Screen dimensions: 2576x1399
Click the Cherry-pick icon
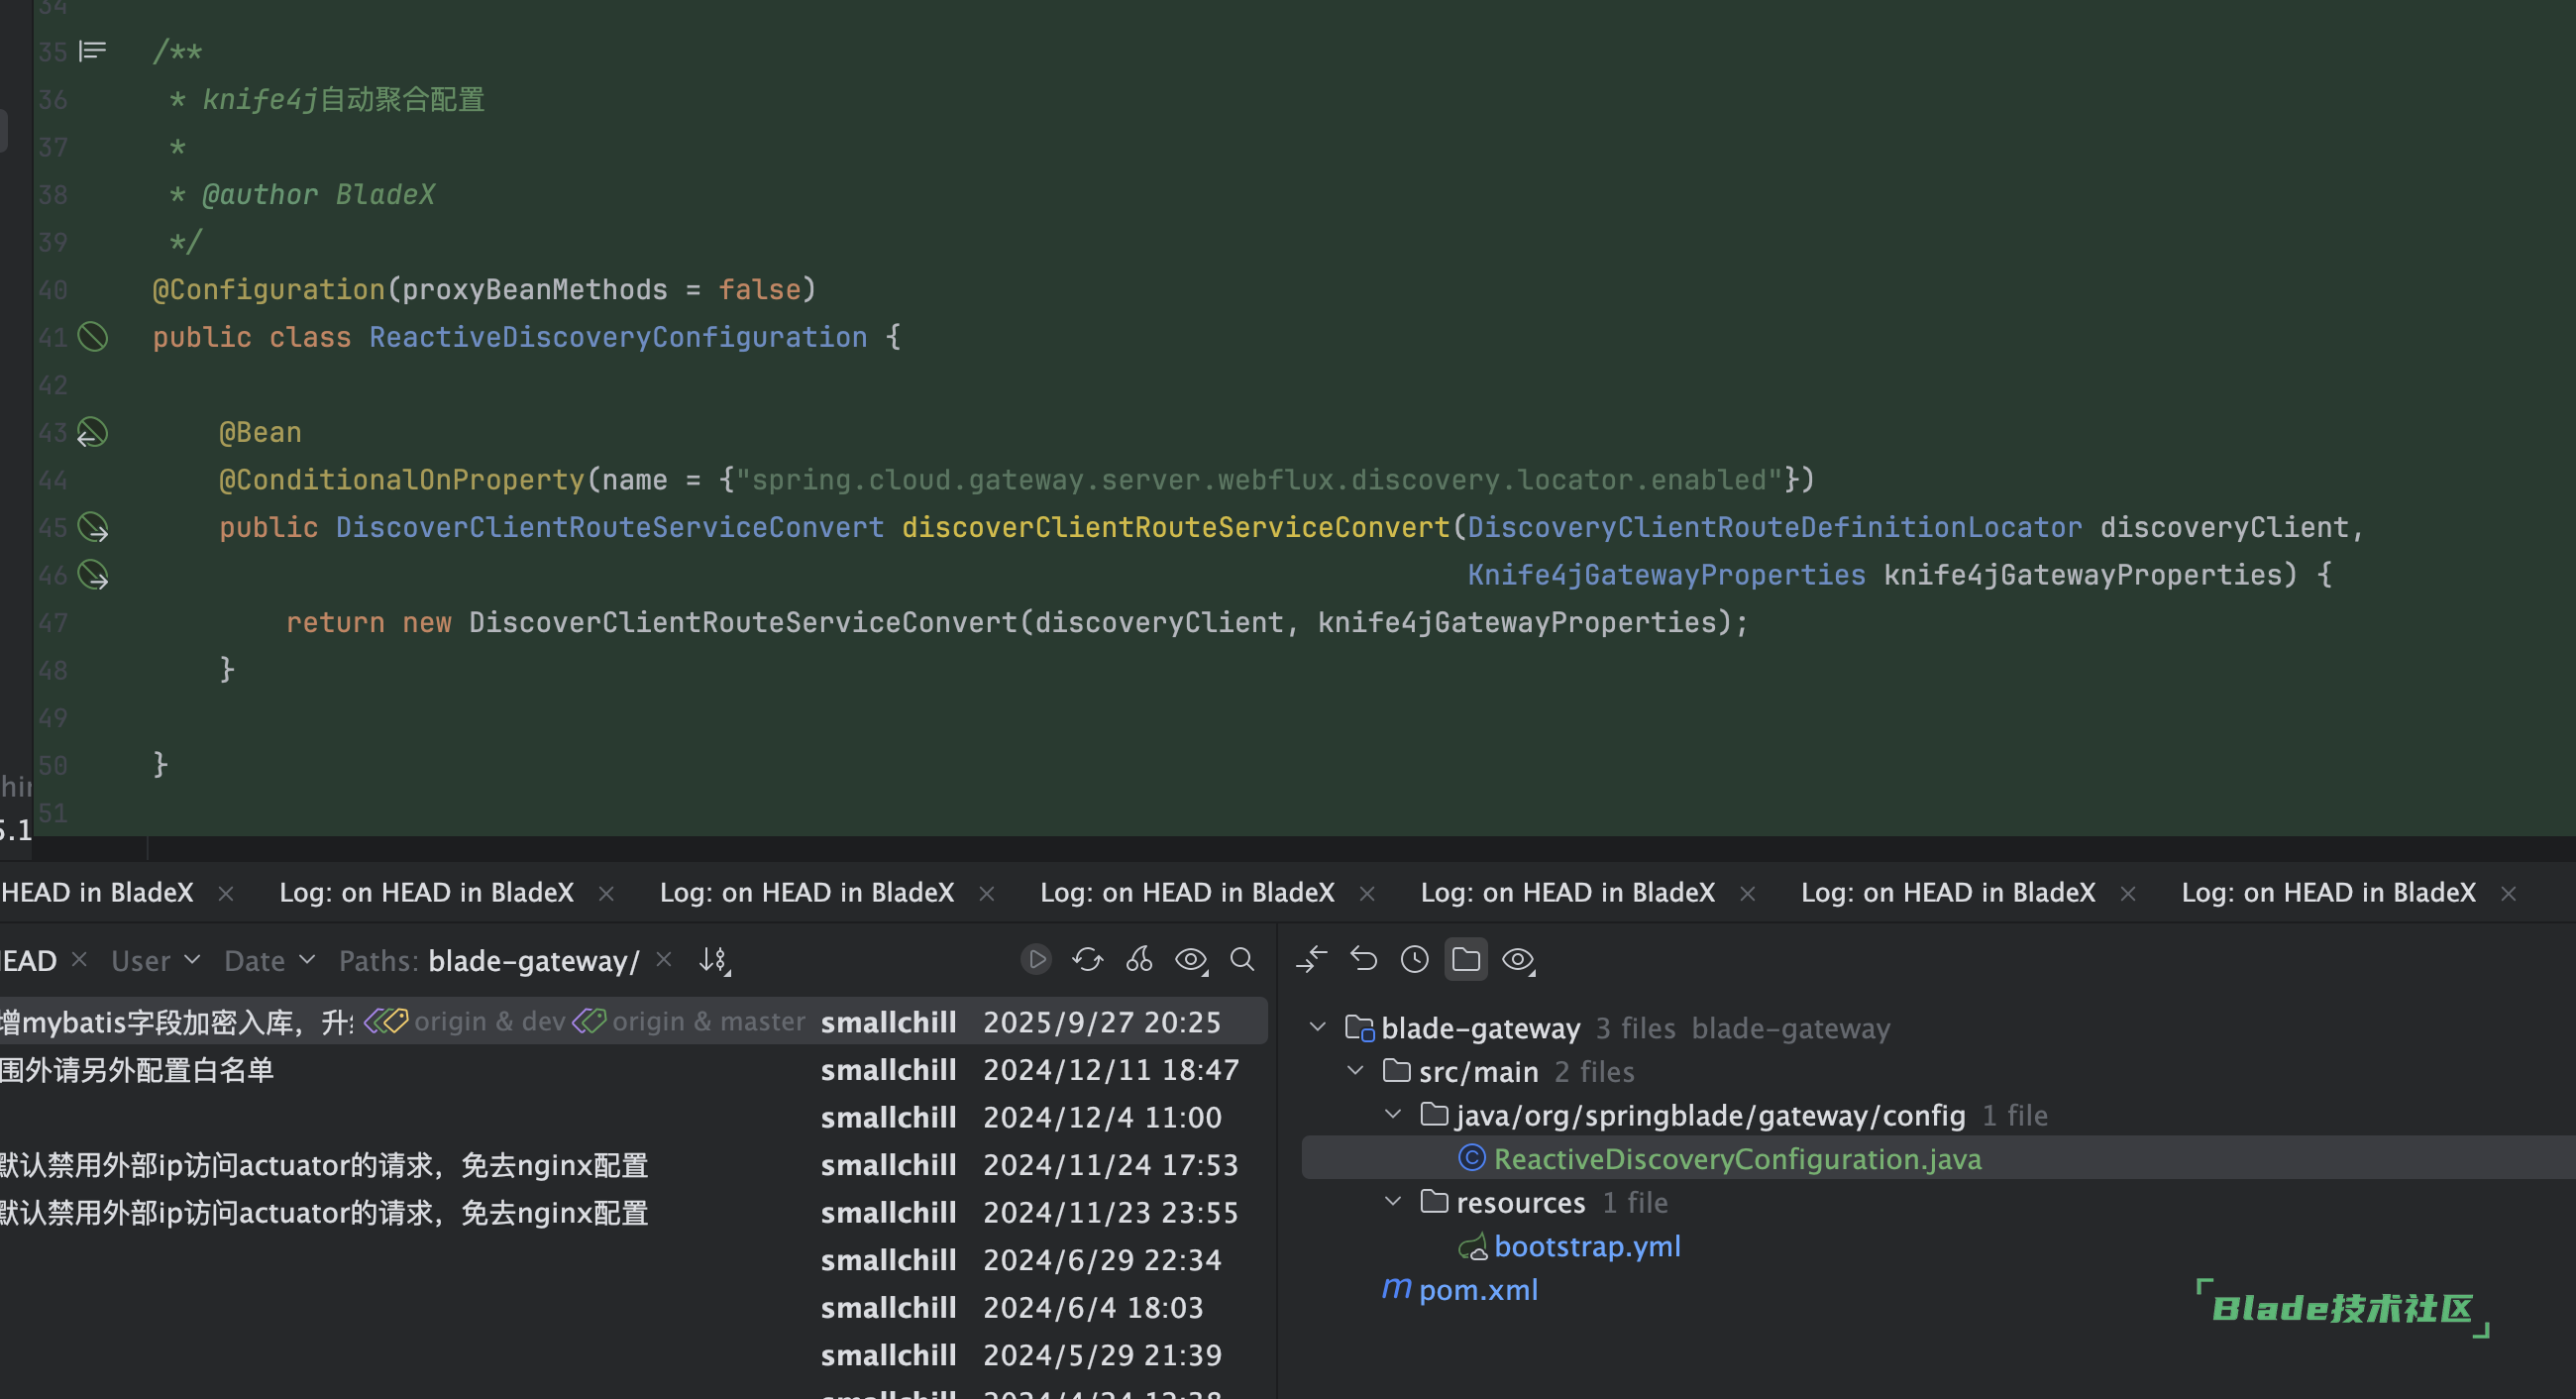click(1139, 960)
